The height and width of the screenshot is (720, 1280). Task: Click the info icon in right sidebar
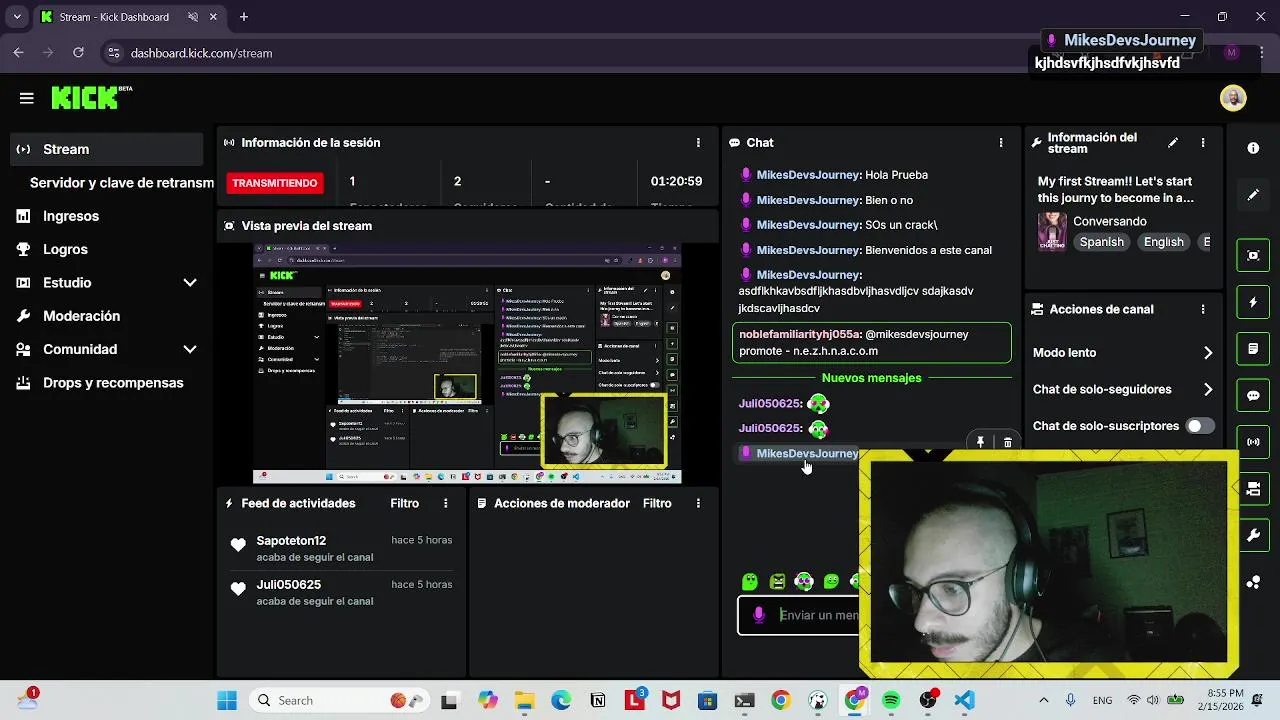1253,148
